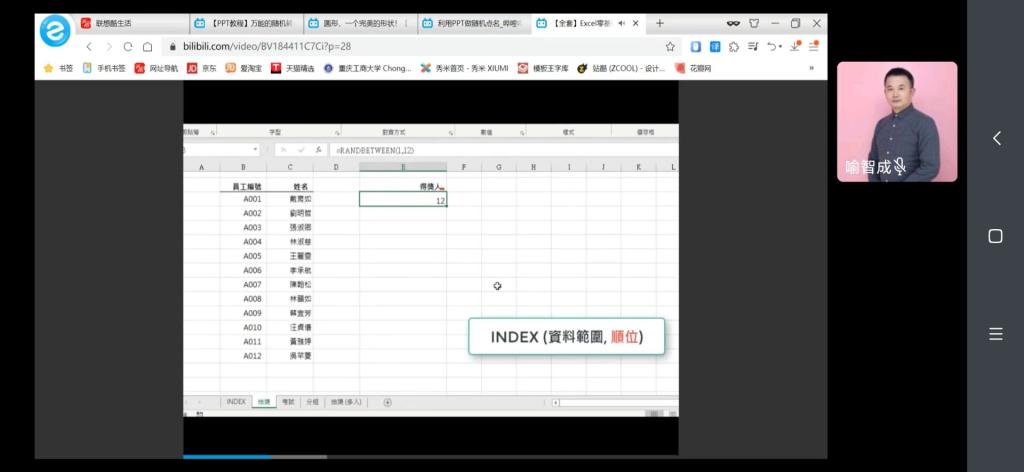Open the extensions puzzle icon
Screen dimensions: 1024x472
[734, 46]
